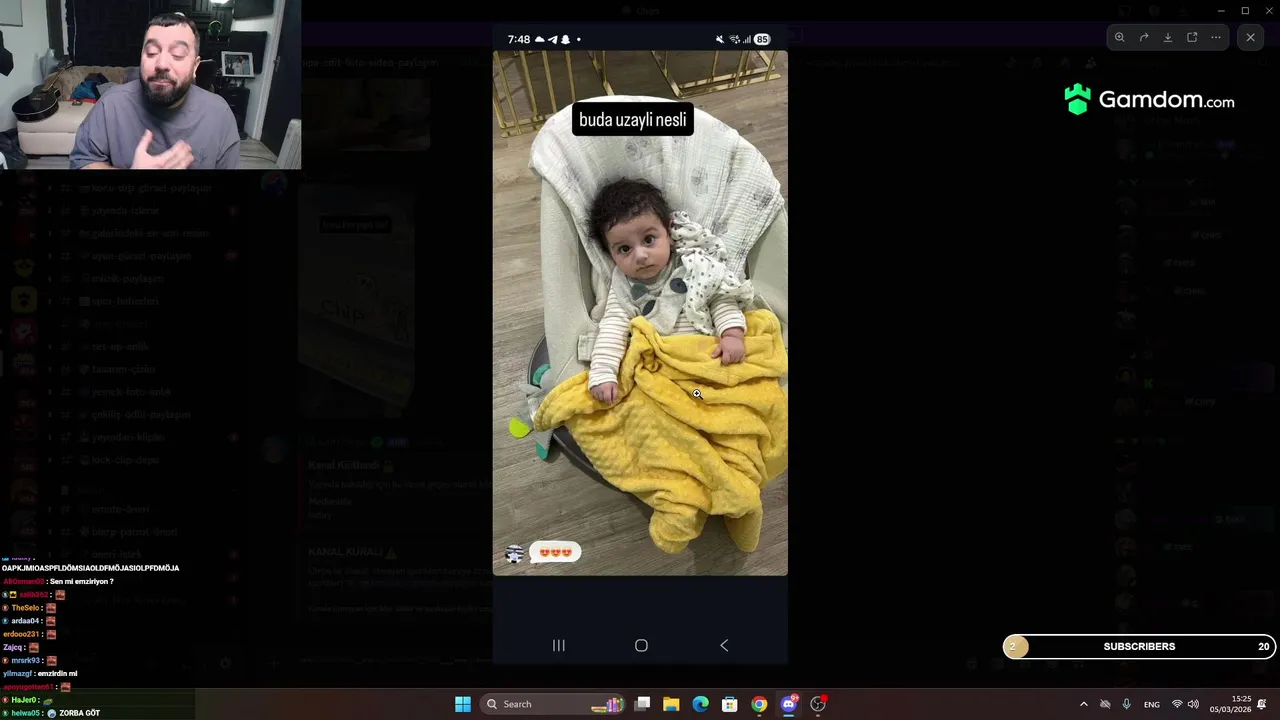Open the volume control in system tray
The width and height of the screenshot is (1280, 720).
[1193, 704]
